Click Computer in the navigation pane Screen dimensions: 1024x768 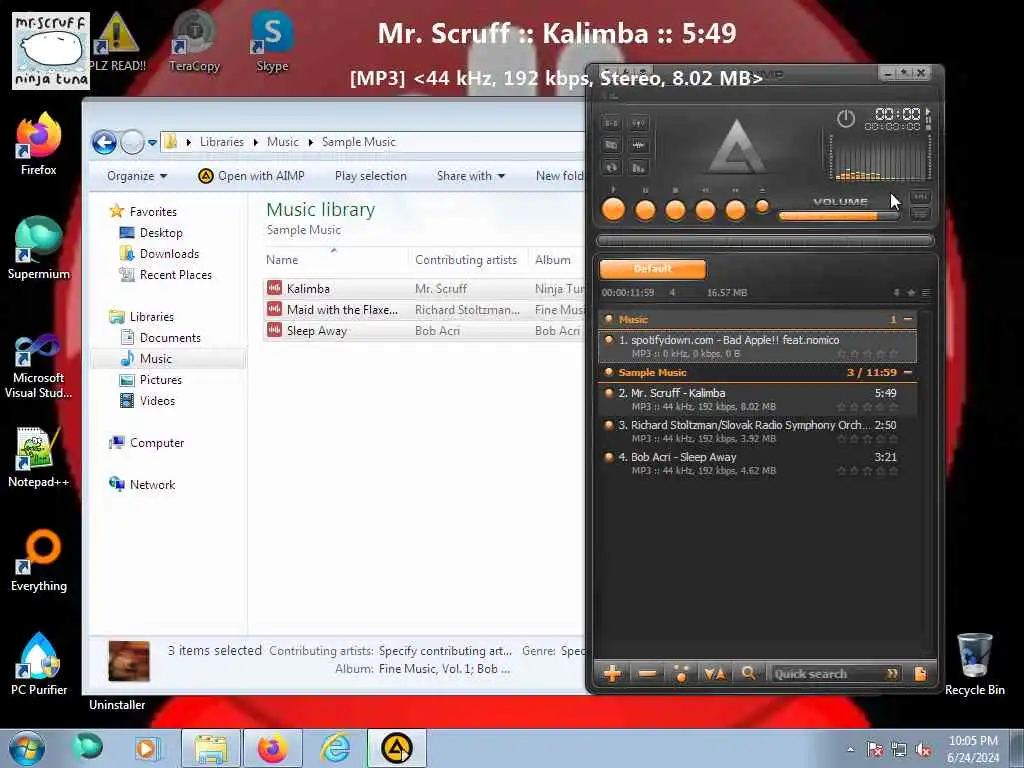[157, 443]
